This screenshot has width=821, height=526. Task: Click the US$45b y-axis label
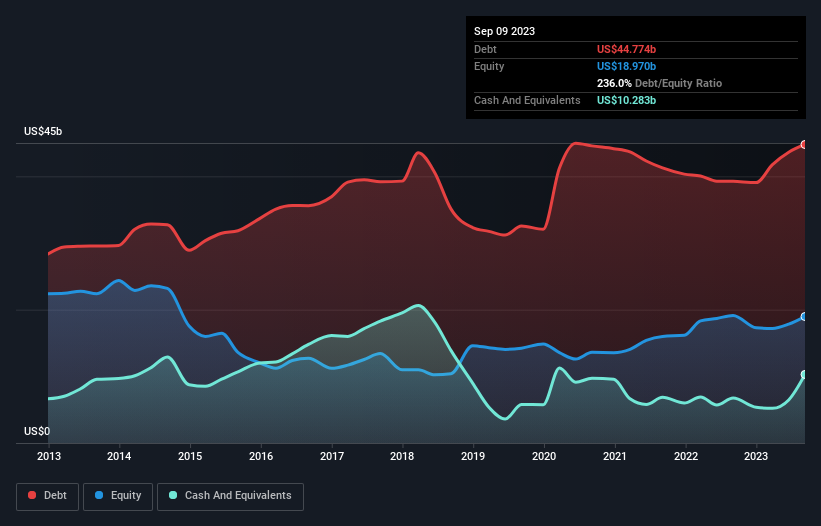pyautogui.click(x=43, y=131)
